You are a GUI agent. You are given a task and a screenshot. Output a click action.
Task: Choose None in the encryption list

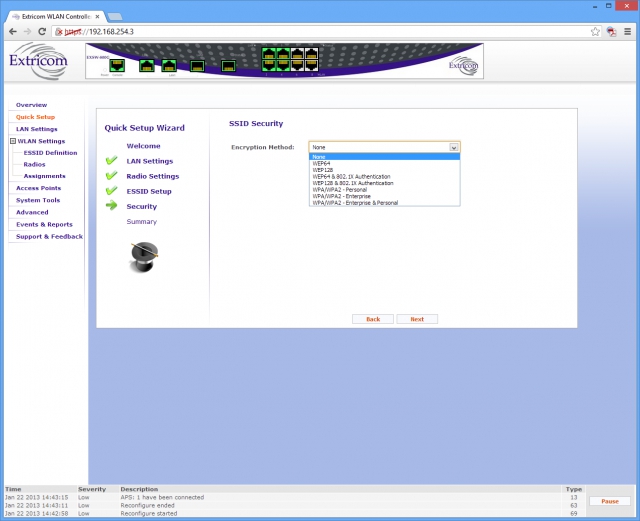coord(384,157)
